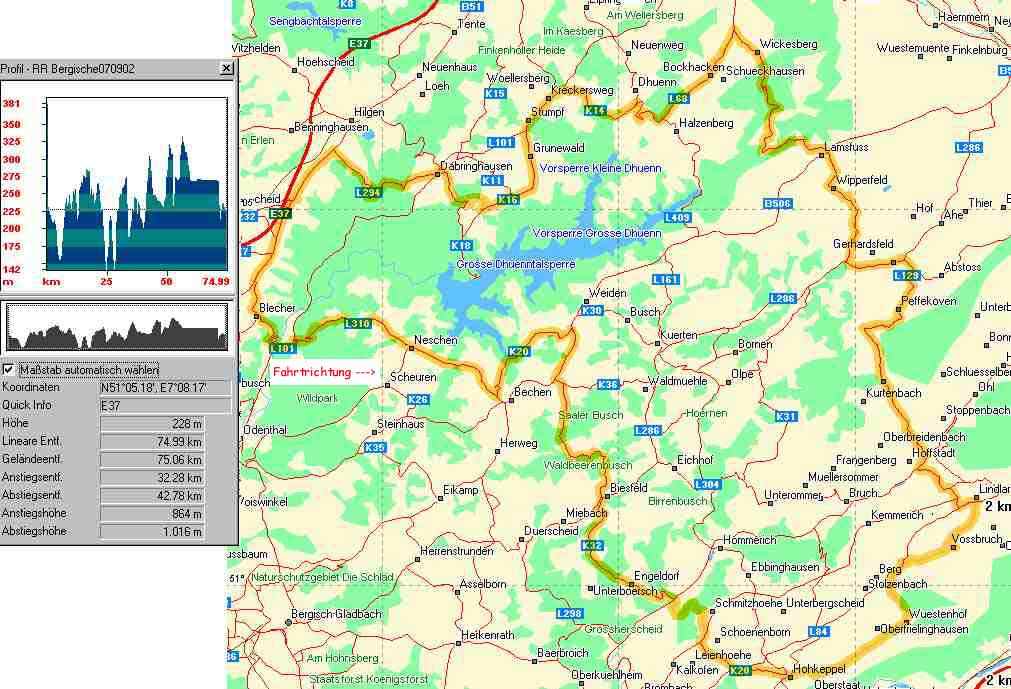The height and width of the screenshot is (689, 1011).
Task: Click the L409 road shield by Grosse Dhuenn
Action: tap(677, 217)
